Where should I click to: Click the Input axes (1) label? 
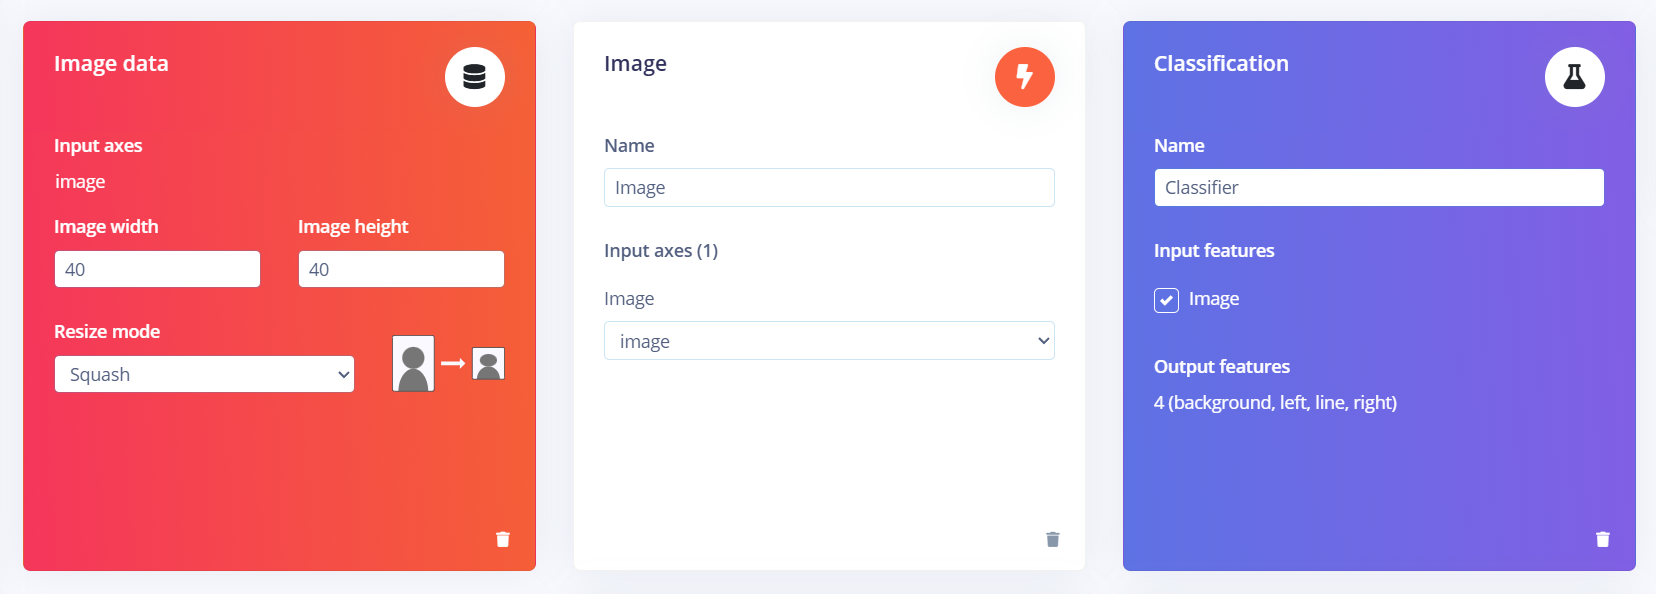point(661,251)
